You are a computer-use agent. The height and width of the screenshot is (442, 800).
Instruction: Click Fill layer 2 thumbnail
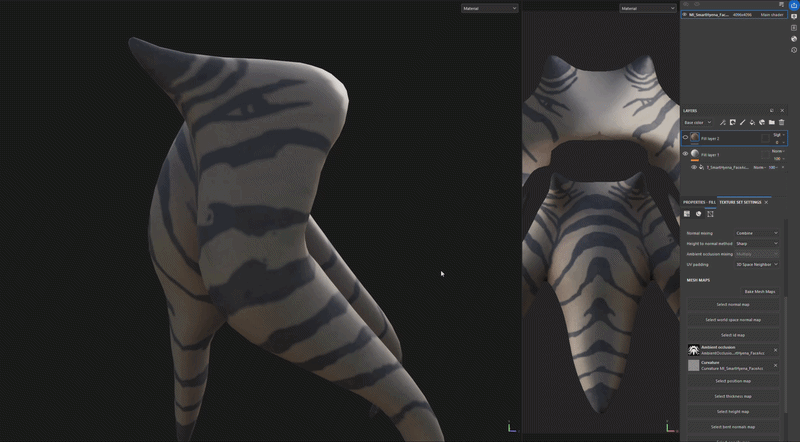point(695,137)
